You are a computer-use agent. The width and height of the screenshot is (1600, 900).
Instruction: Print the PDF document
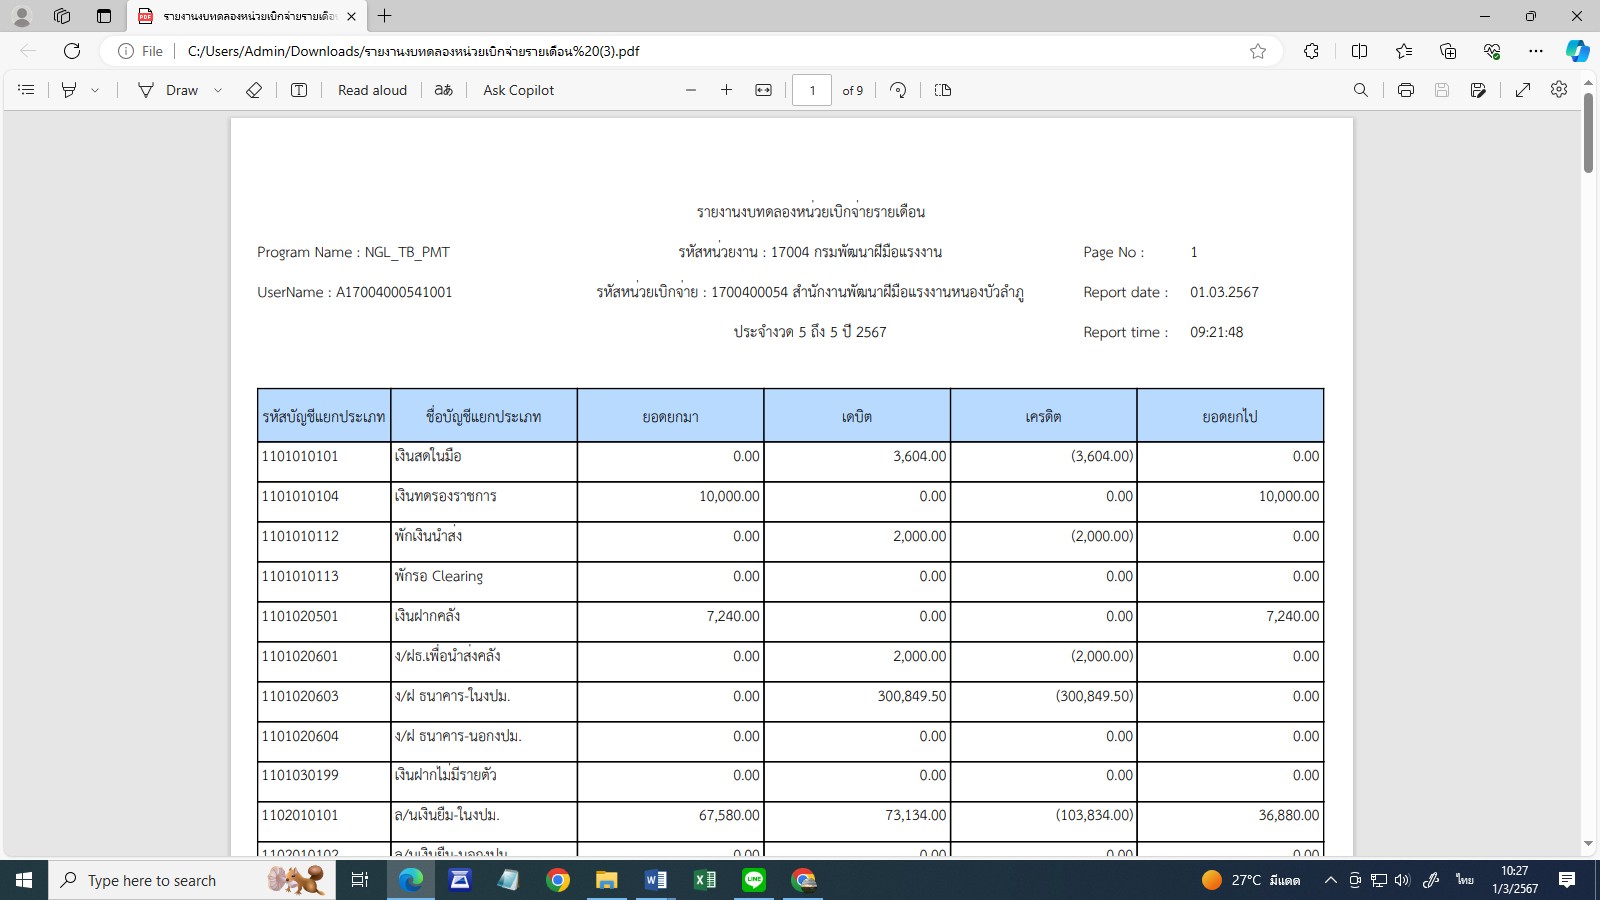pos(1406,90)
